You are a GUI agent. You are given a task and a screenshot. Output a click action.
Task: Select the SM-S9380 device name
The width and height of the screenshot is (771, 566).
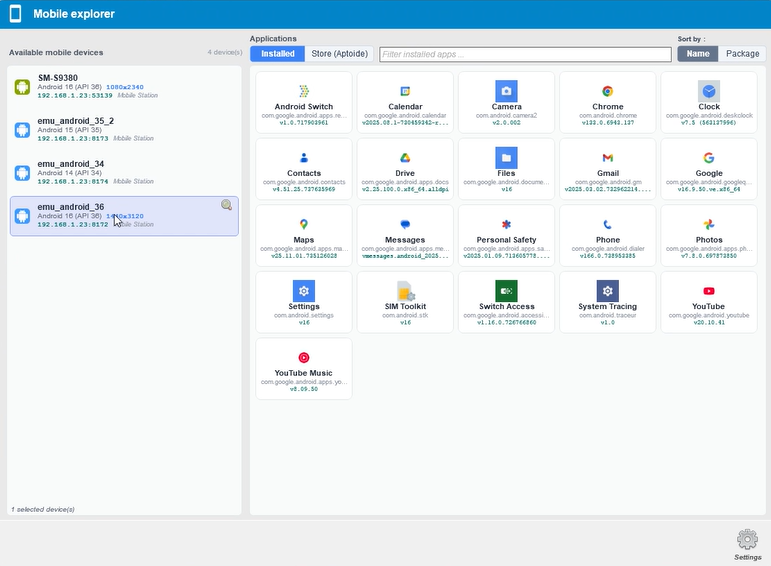point(58,78)
